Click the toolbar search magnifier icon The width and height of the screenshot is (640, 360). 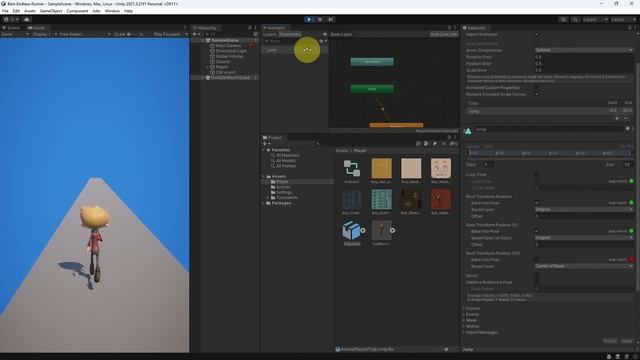(575, 19)
